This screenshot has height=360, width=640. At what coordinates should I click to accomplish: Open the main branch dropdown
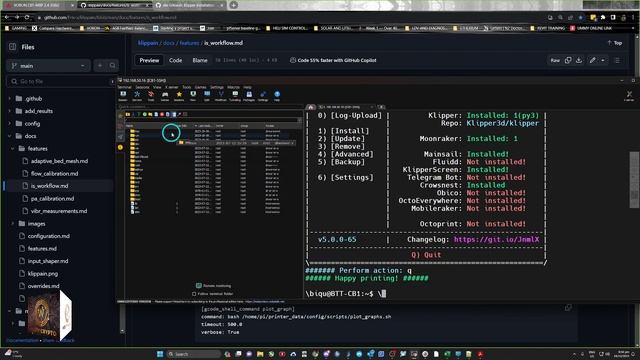pos(48,66)
